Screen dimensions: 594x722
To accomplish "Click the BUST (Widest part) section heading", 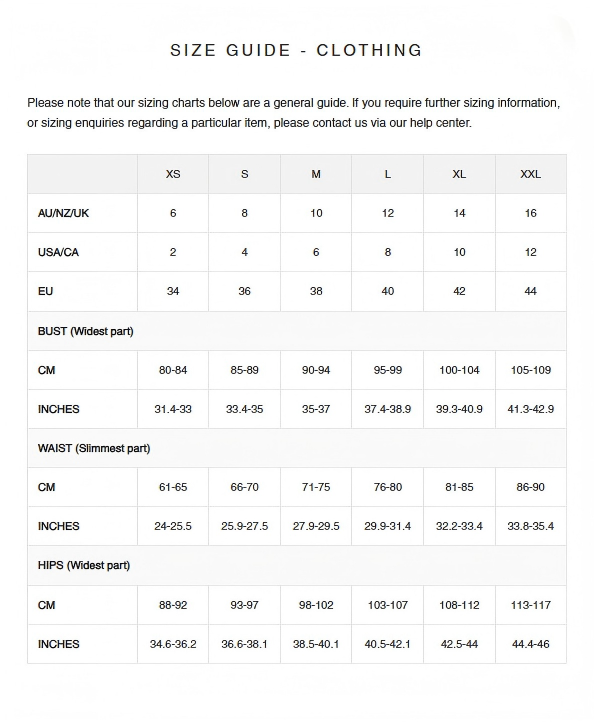I will tap(86, 331).
